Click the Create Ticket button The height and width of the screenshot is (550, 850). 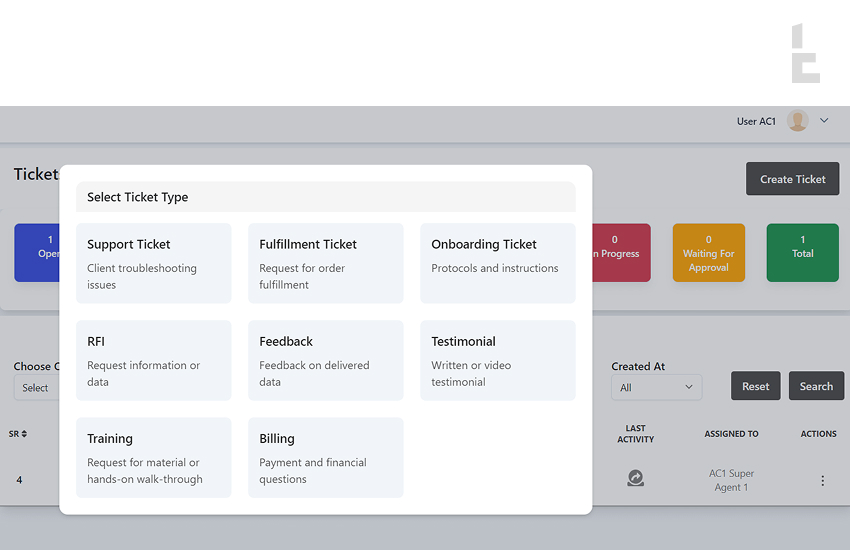[x=792, y=179]
